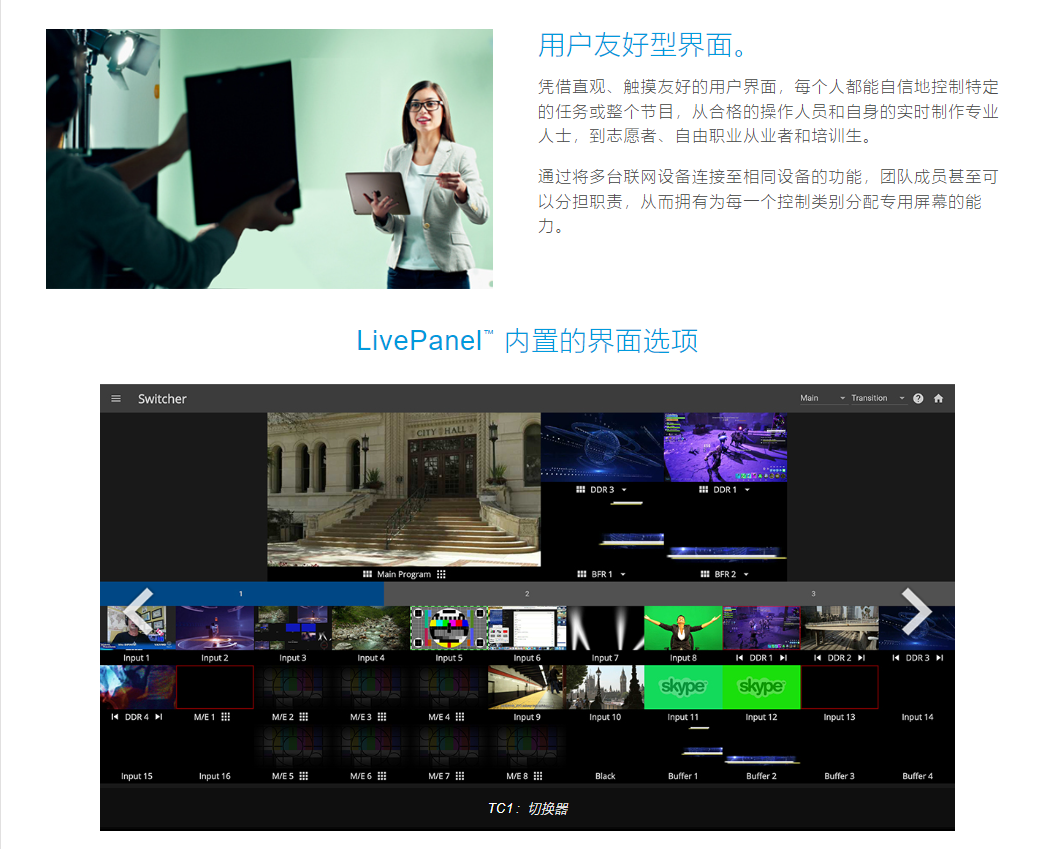Skip to next clip on DDR 1 row
The image size is (1054, 849).
[783, 657]
